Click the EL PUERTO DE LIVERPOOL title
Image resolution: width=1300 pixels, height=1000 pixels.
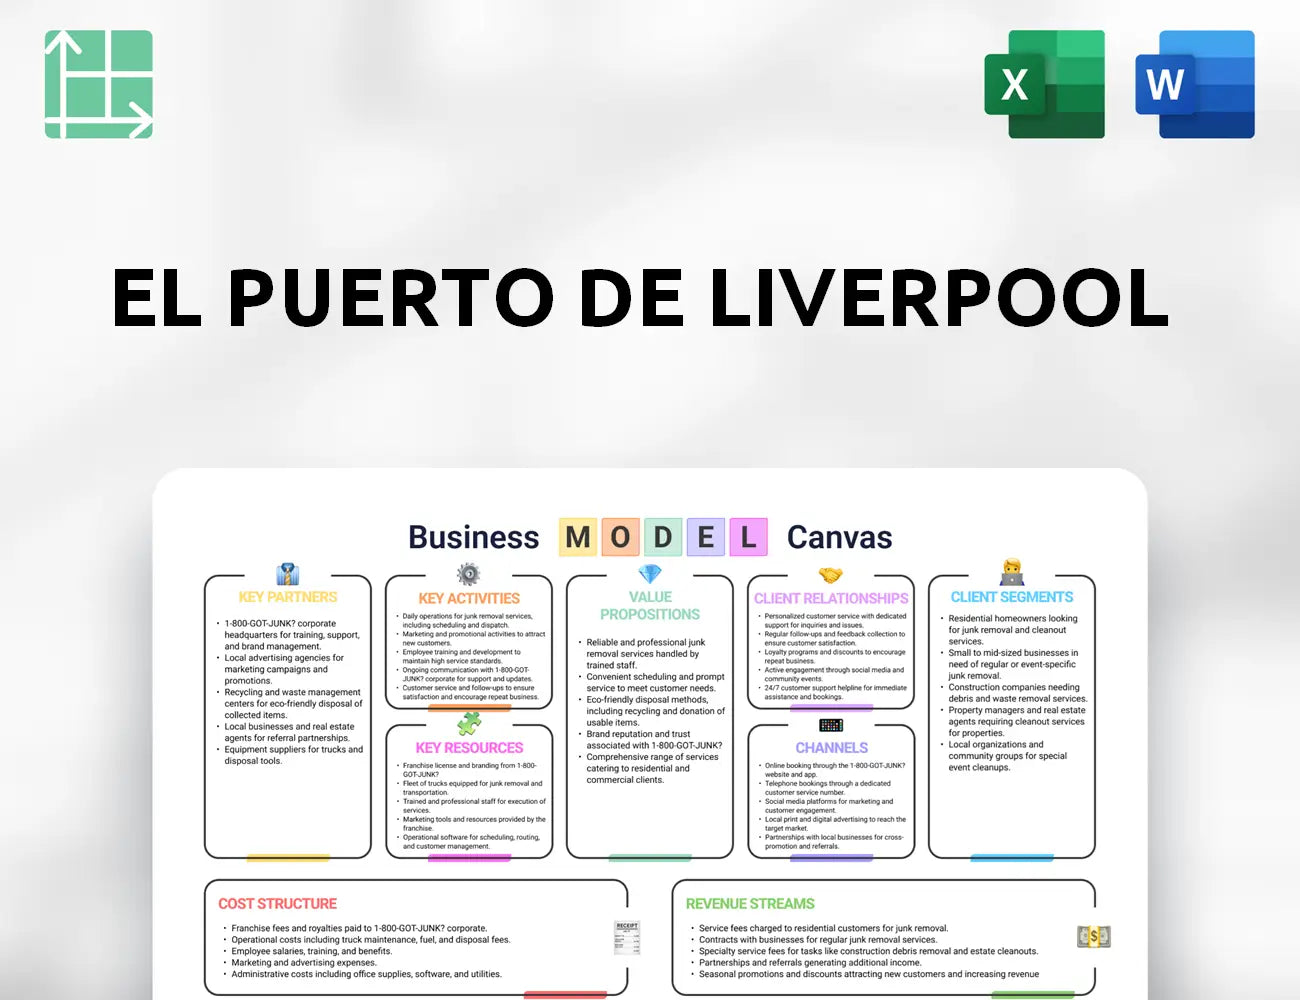(640, 297)
